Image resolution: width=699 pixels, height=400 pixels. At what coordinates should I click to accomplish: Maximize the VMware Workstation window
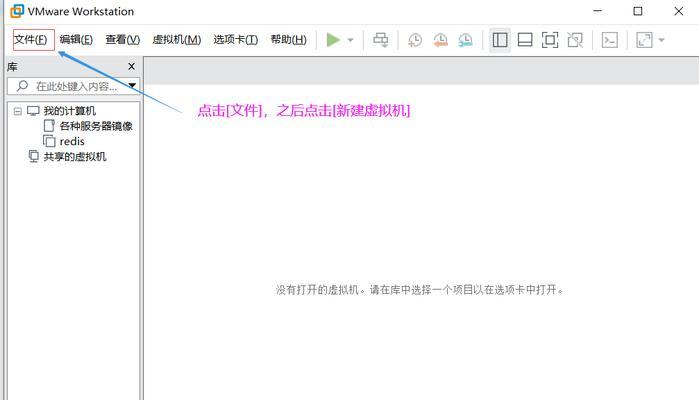638,11
